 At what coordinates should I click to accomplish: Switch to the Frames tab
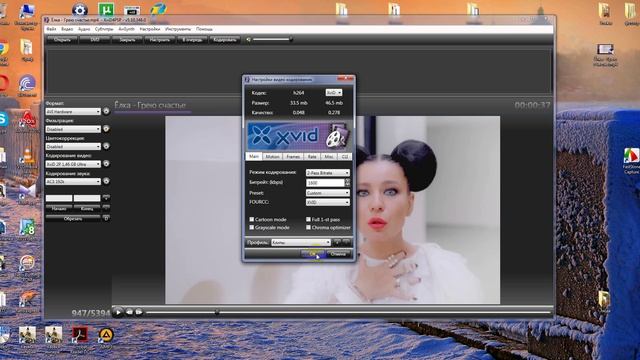coord(293,157)
